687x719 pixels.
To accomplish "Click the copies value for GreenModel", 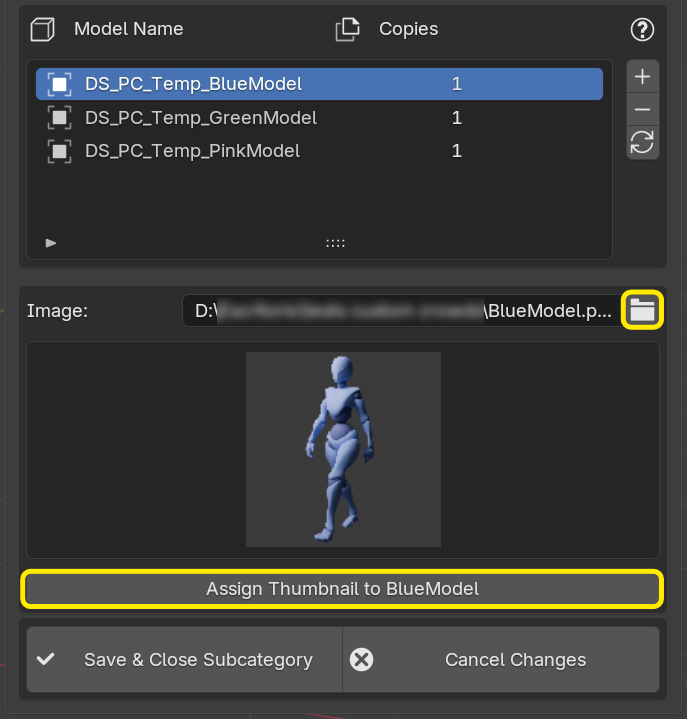I will point(457,118).
